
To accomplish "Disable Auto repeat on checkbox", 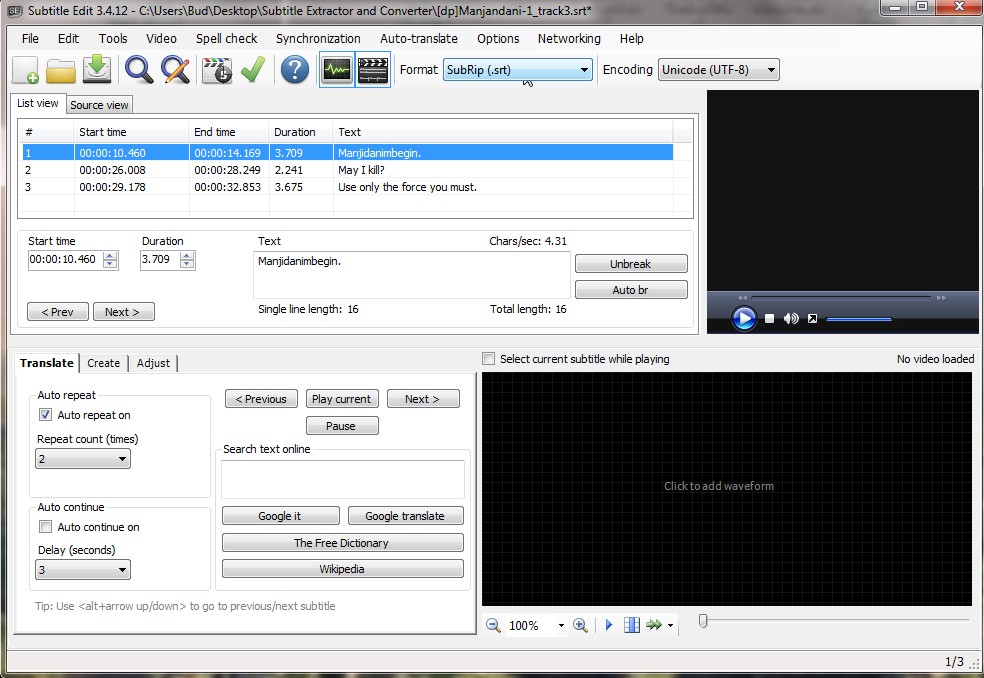I will click(45, 414).
